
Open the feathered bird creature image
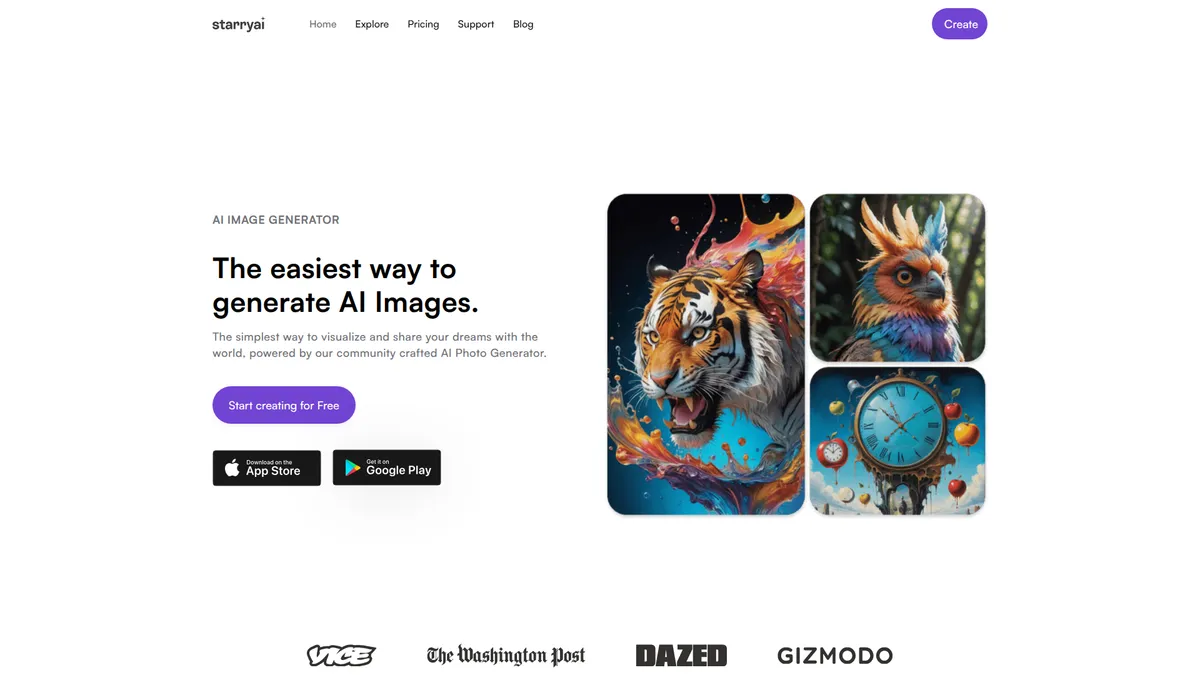click(x=897, y=277)
